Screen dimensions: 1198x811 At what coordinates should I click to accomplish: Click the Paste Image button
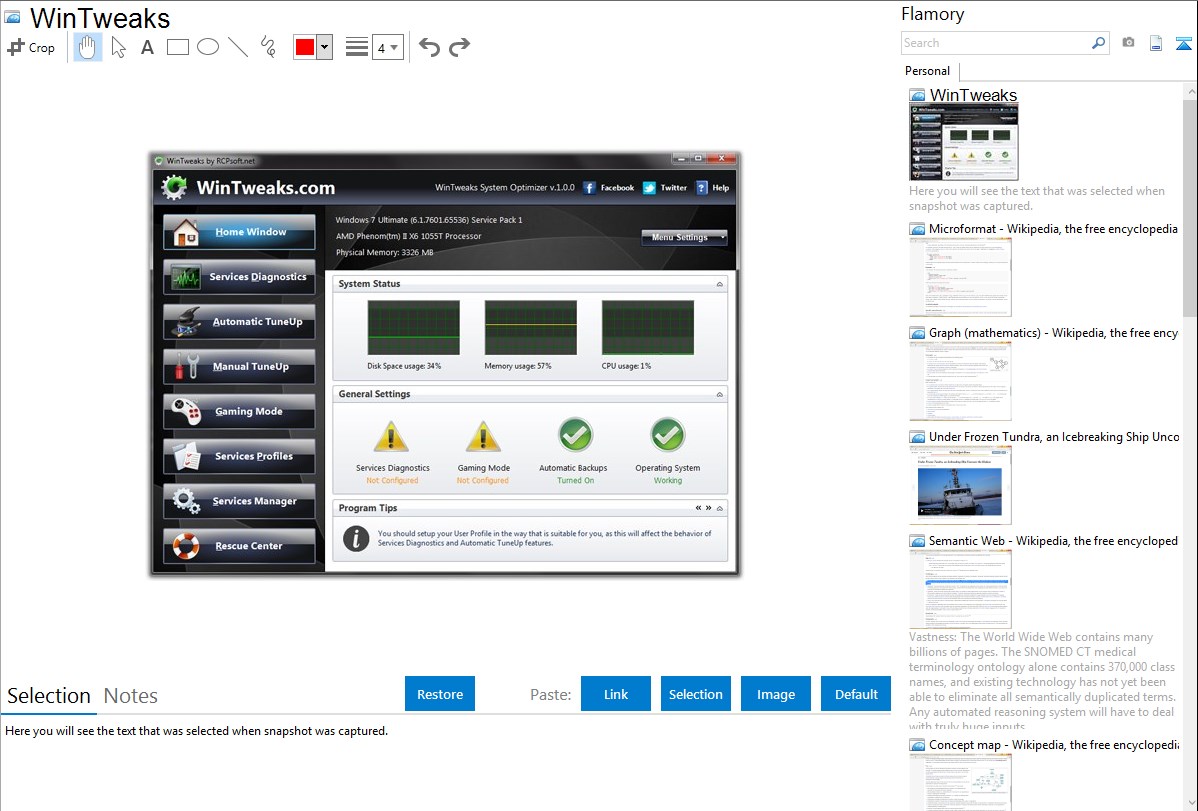click(775, 694)
